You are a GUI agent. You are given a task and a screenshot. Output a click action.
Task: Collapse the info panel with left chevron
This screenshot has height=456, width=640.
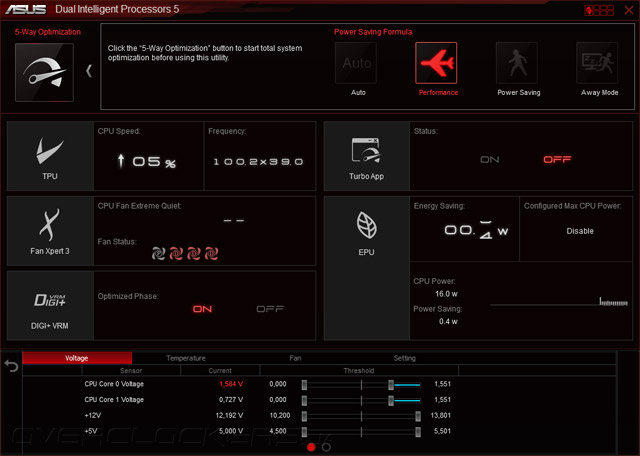point(89,71)
